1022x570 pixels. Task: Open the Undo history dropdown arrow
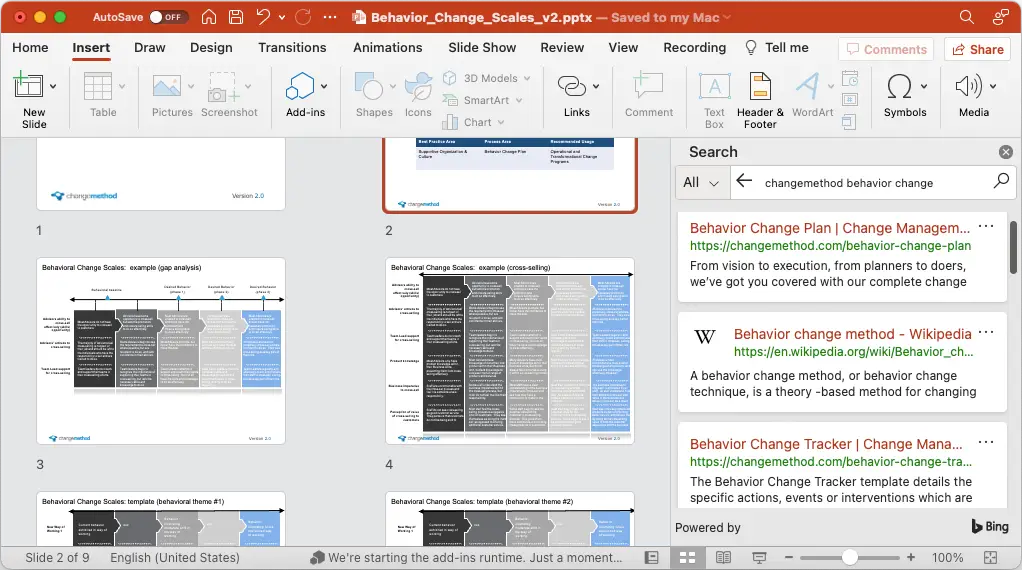coord(282,18)
